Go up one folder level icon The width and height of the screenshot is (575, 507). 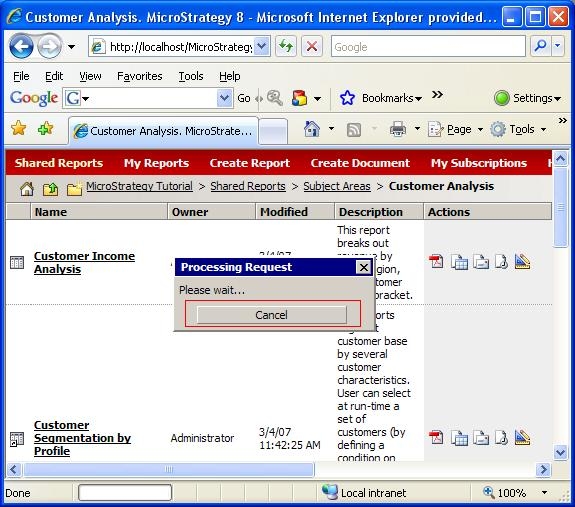click(50, 189)
